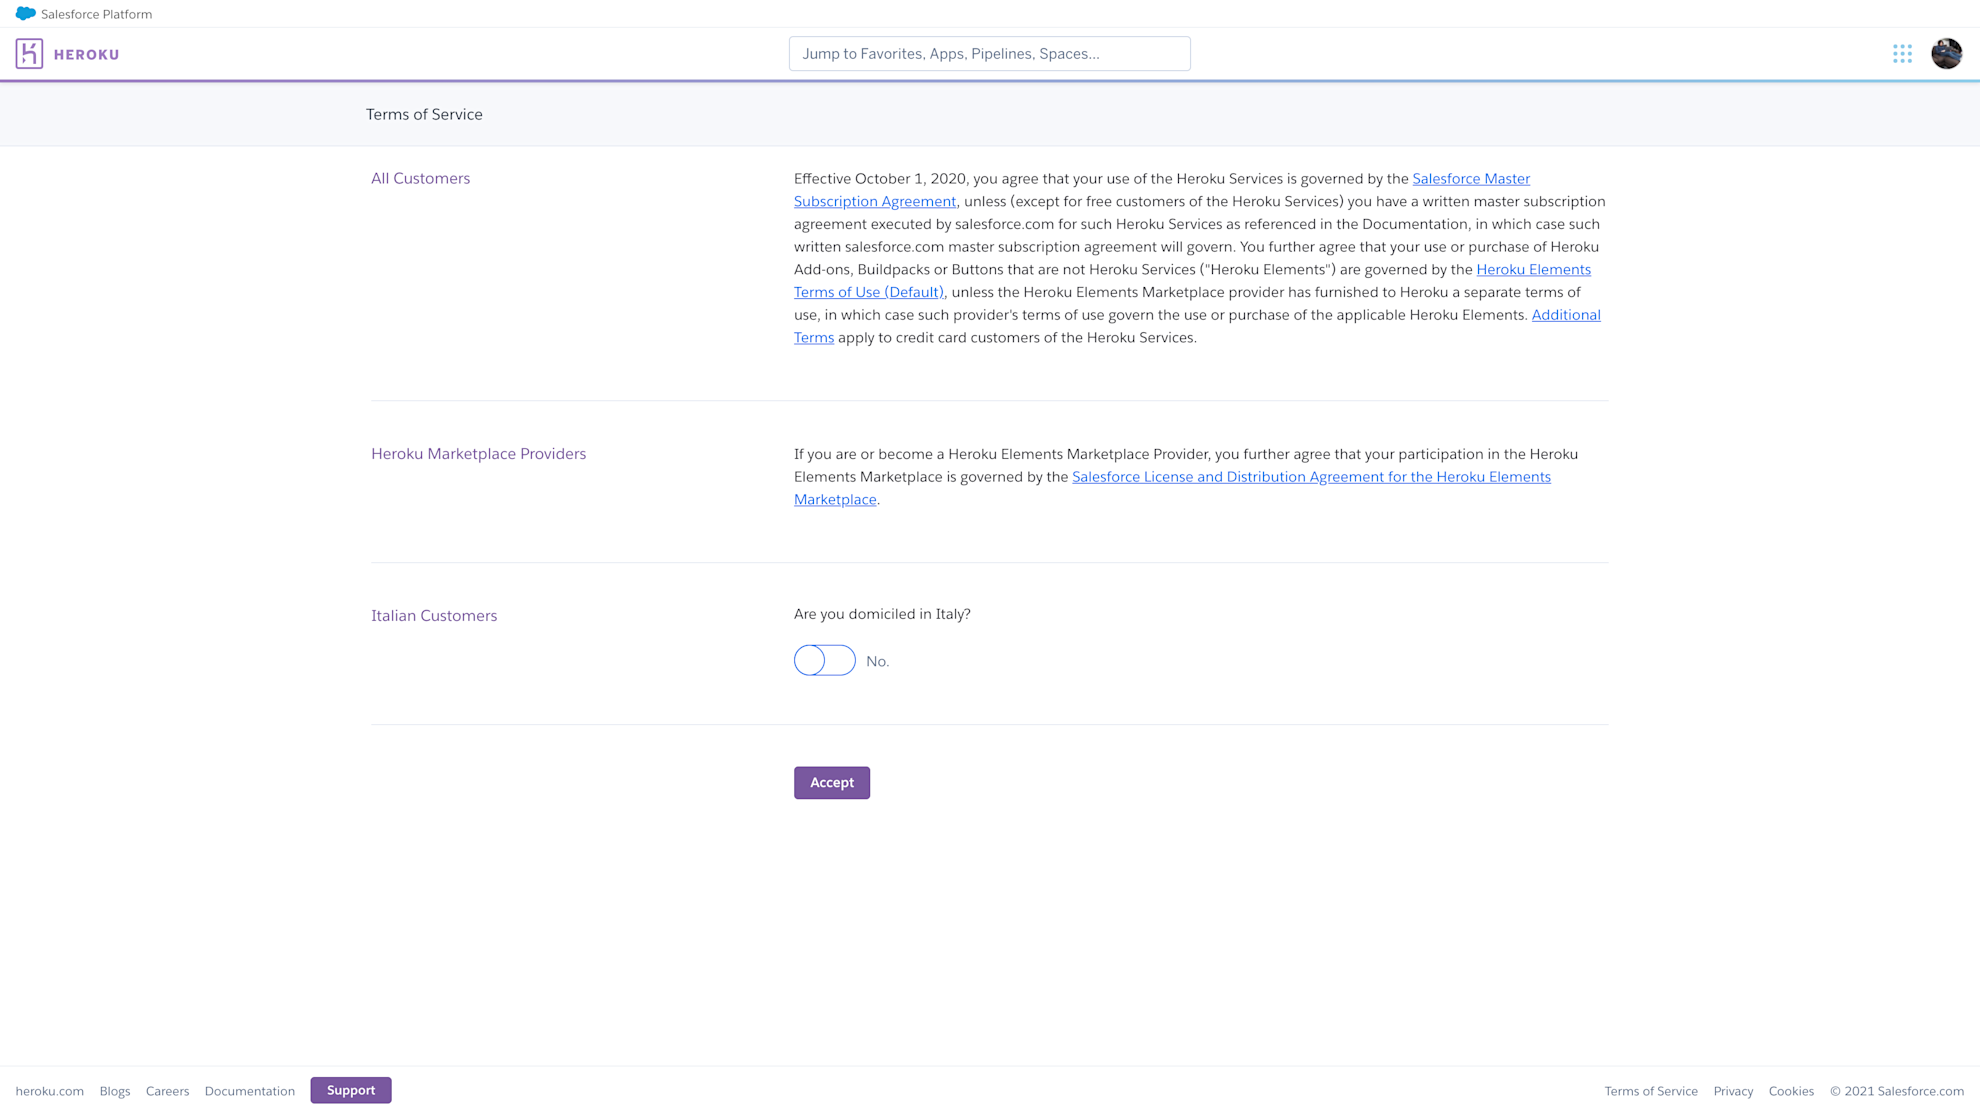Click the Accept button
1980x1114 pixels.
[x=831, y=783]
